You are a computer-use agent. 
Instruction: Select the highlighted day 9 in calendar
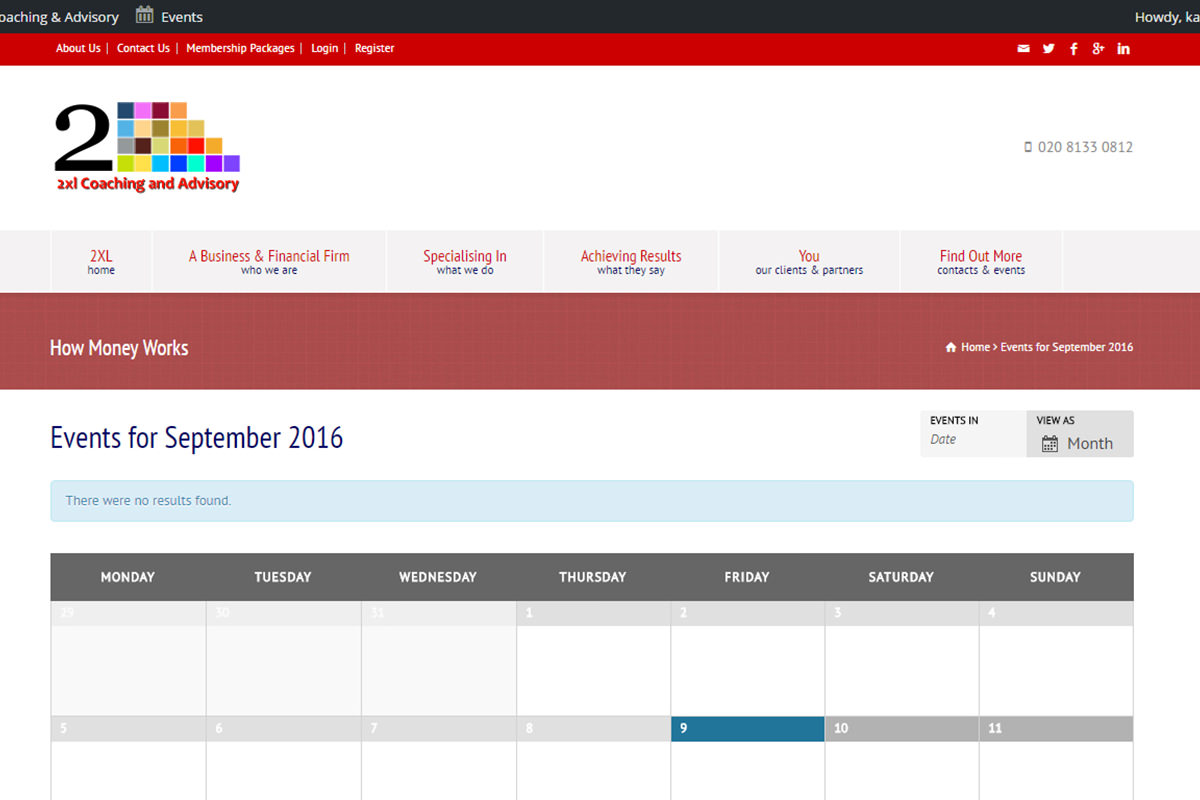coord(747,729)
